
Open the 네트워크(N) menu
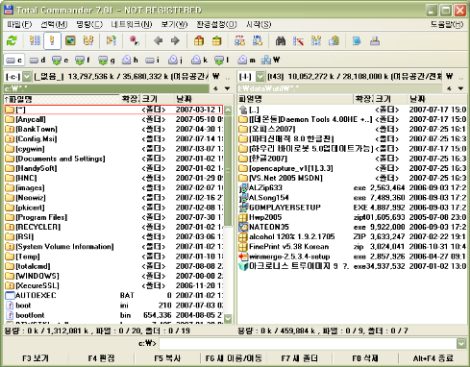(131, 24)
